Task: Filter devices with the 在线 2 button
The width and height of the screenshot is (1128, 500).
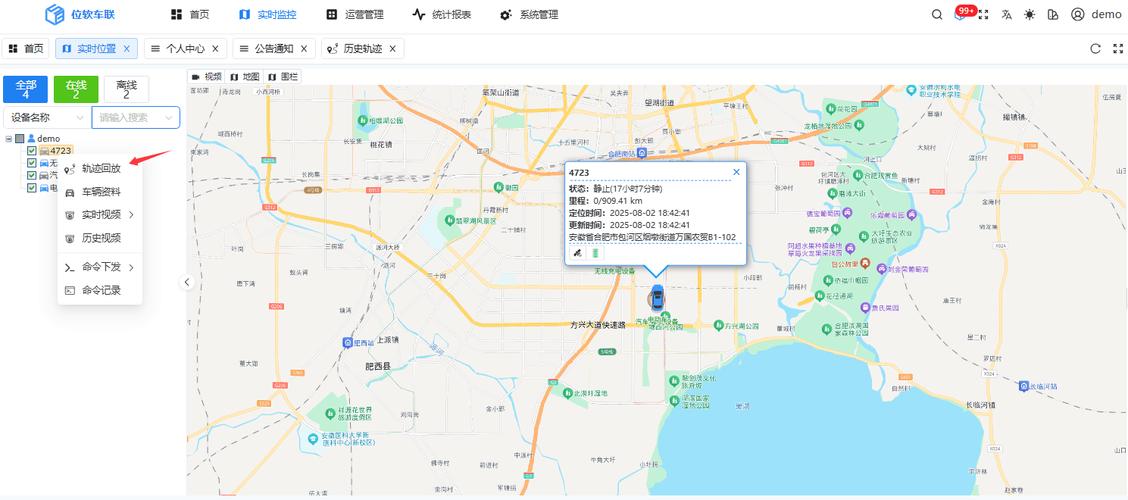Action: point(76,89)
